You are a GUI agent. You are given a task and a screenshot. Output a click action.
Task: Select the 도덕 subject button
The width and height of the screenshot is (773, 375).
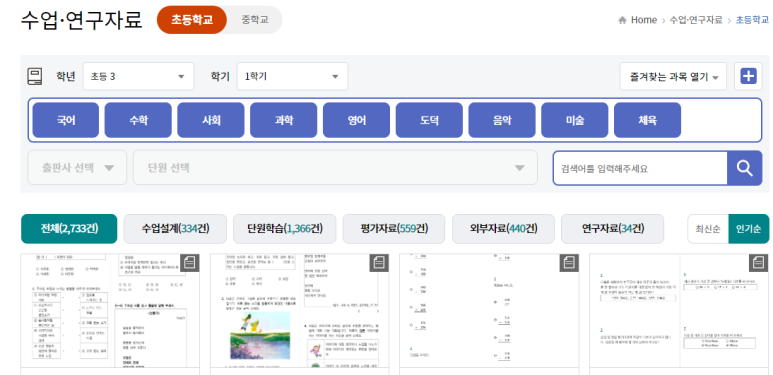(x=429, y=120)
